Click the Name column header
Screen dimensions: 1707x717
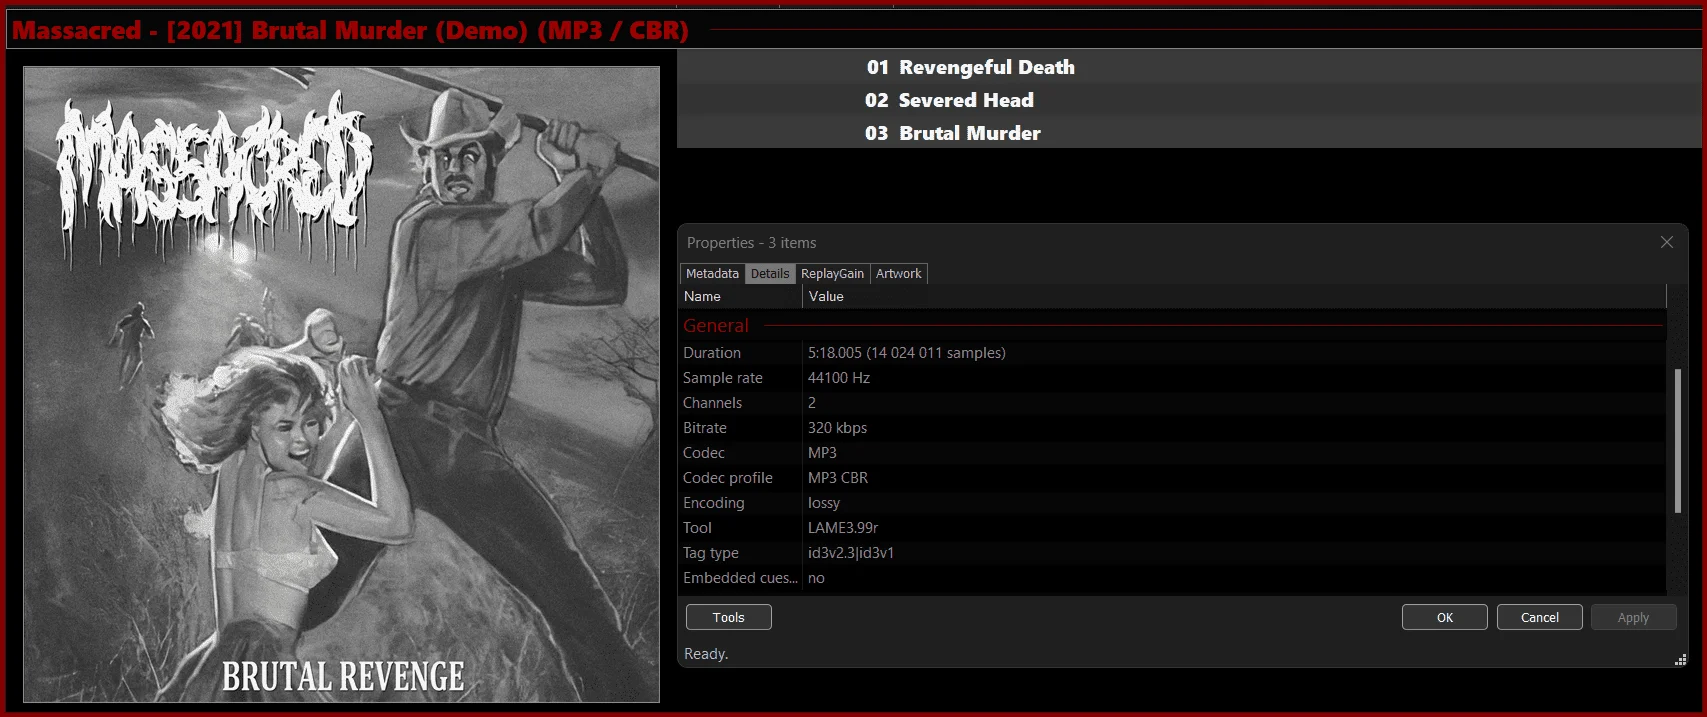(741, 296)
